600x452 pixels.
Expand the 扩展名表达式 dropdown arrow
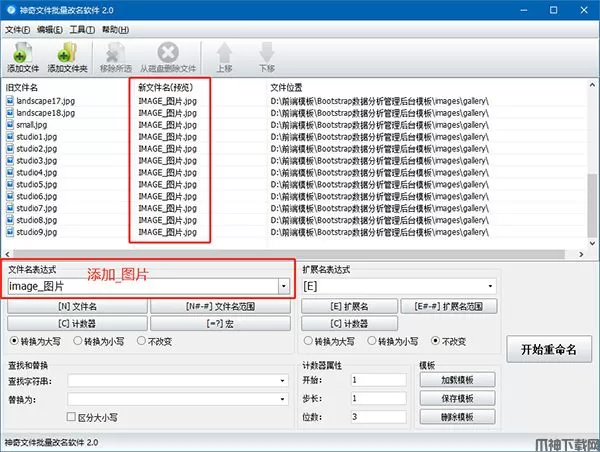point(490,286)
